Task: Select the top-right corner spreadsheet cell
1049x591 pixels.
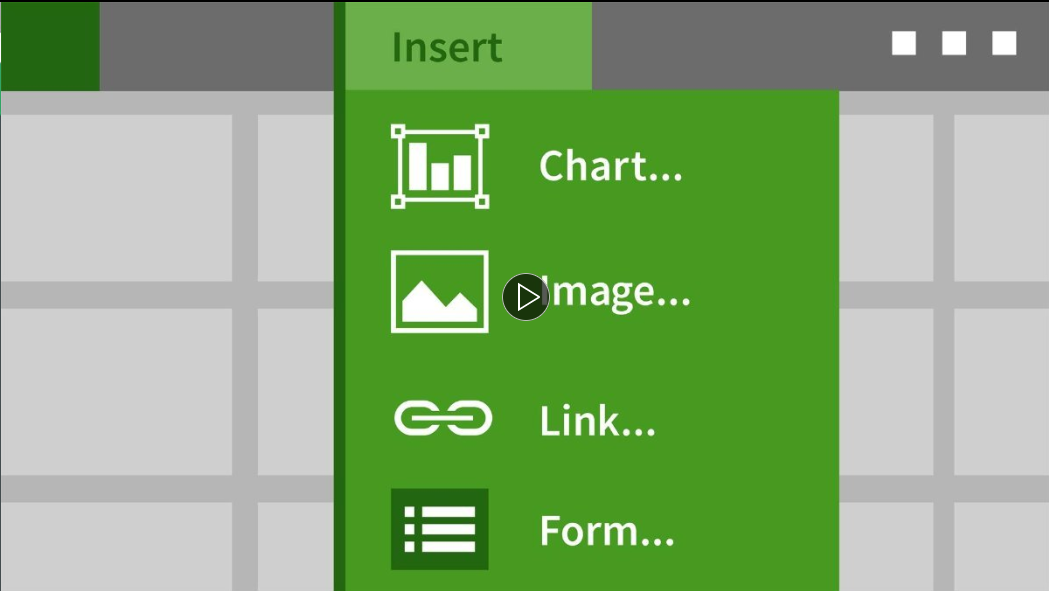Action: coord(1001,197)
